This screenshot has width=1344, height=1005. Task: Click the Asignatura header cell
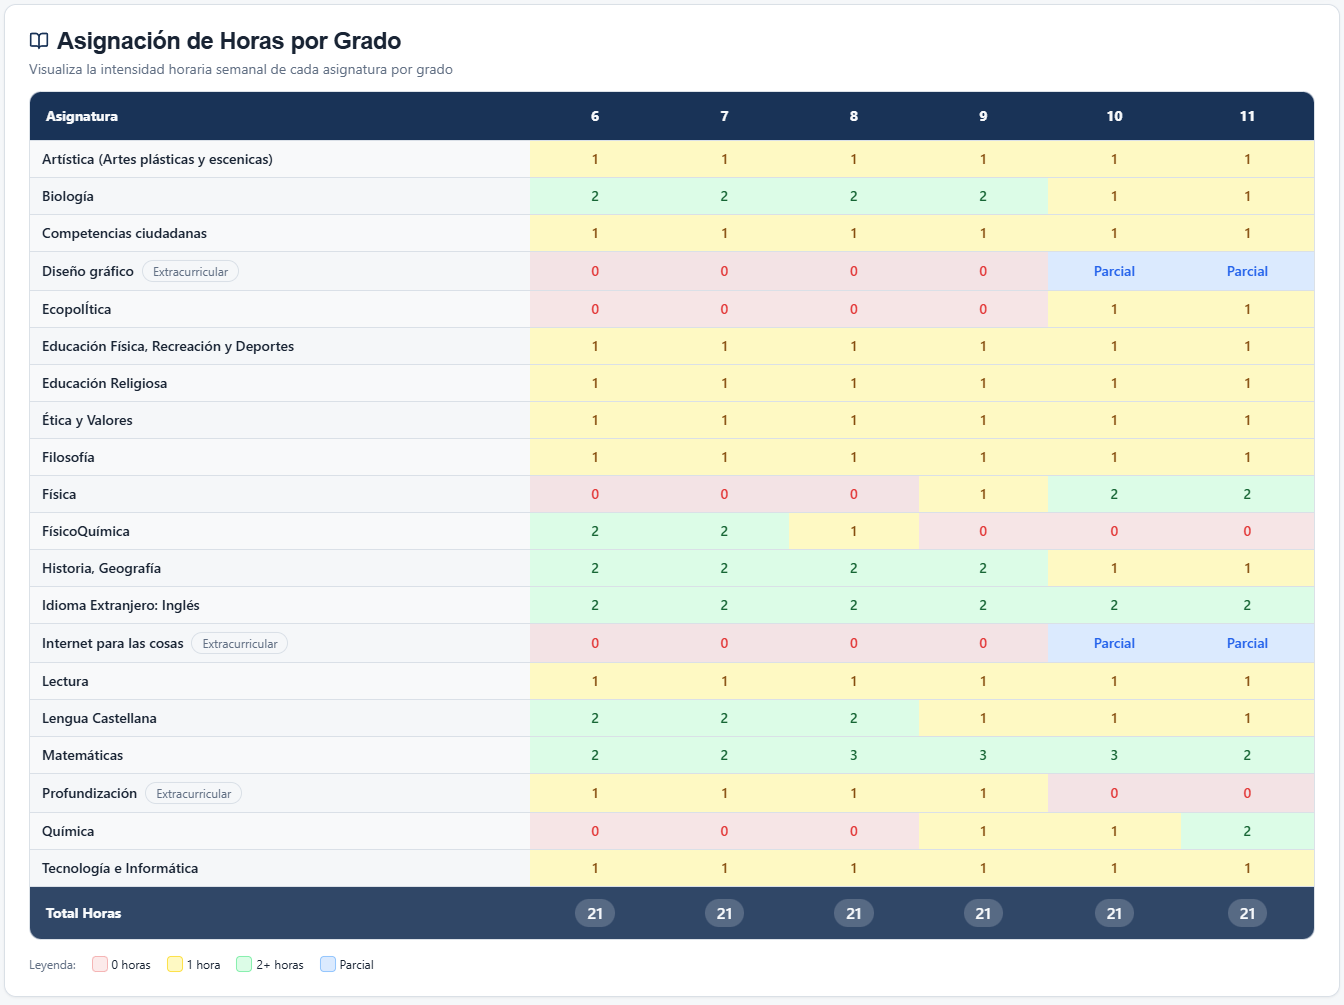(80, 116)
